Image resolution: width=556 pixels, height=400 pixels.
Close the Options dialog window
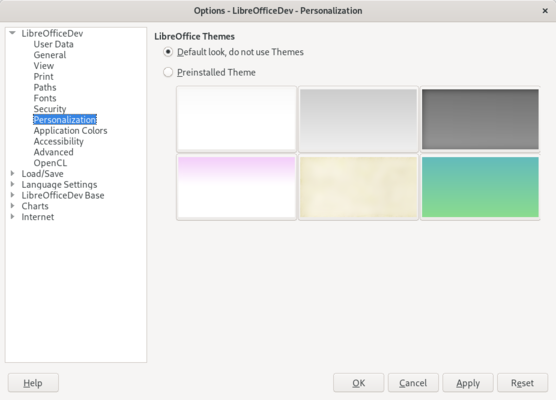pos(545,11)
